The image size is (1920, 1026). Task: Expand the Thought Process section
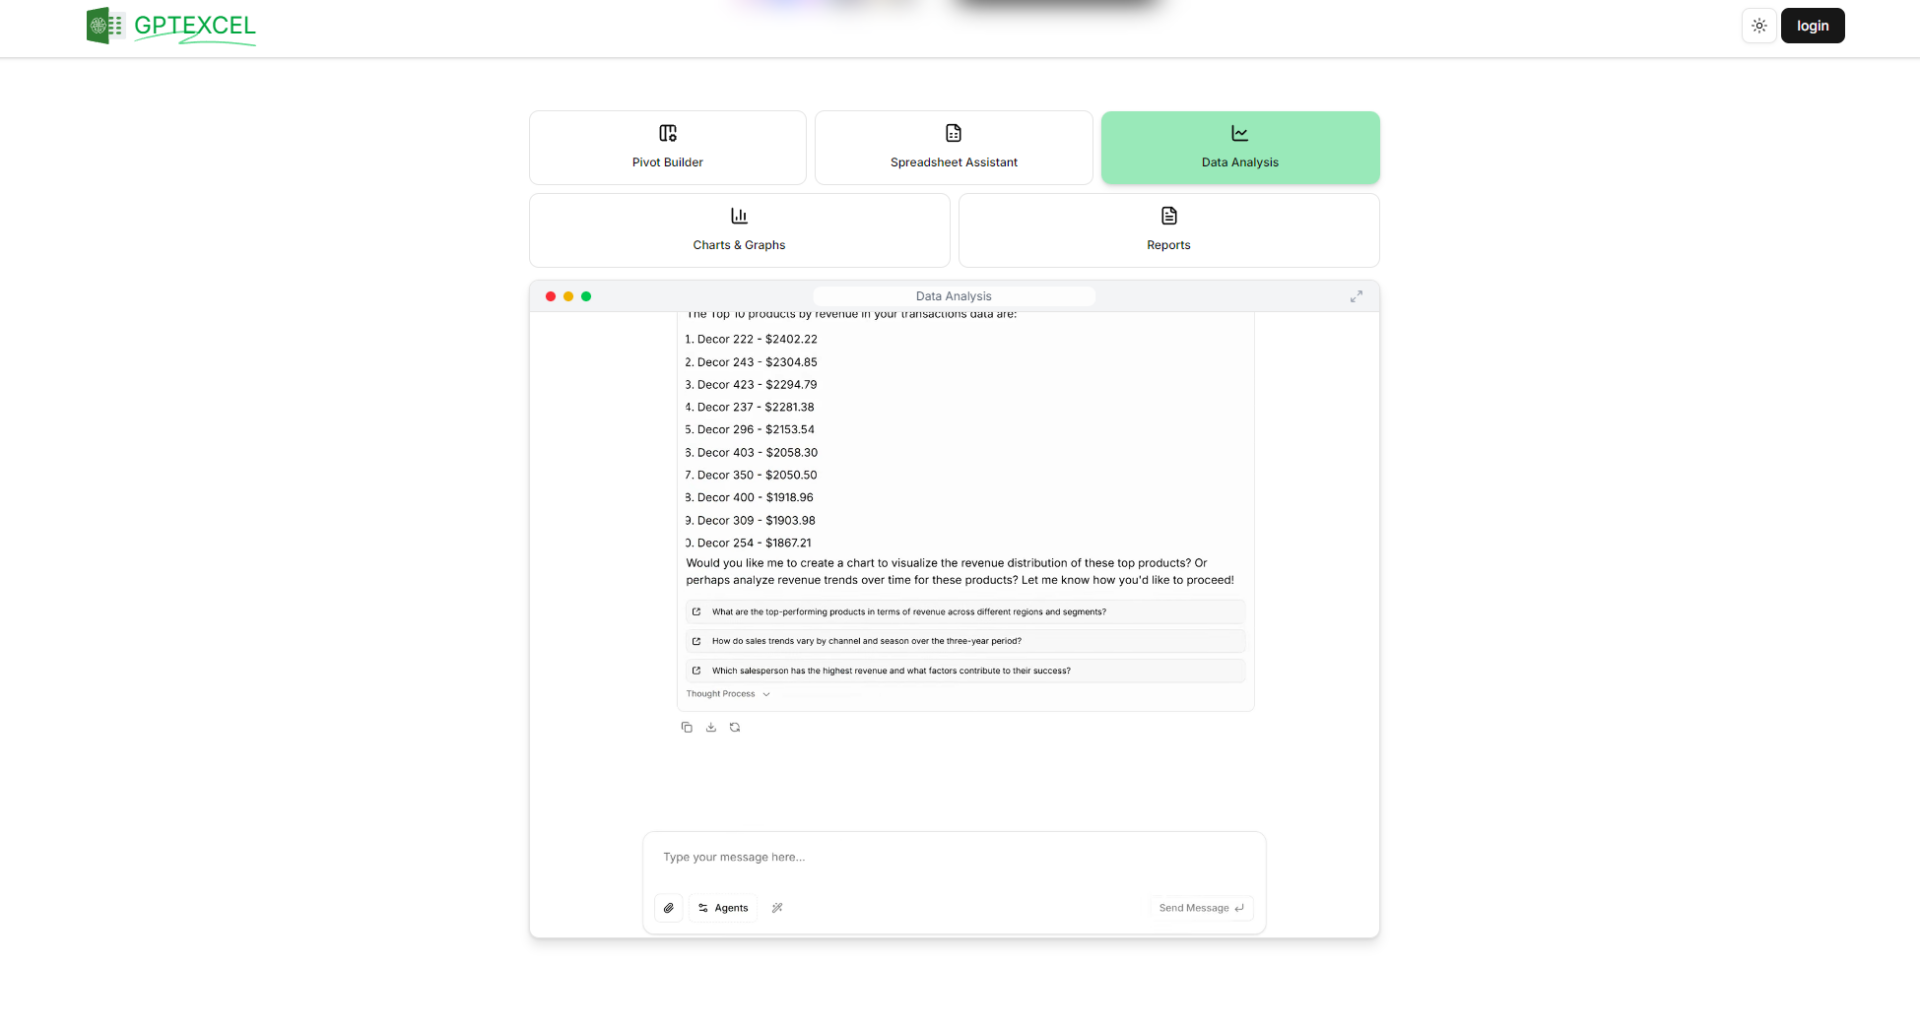[x=727, y=693]
